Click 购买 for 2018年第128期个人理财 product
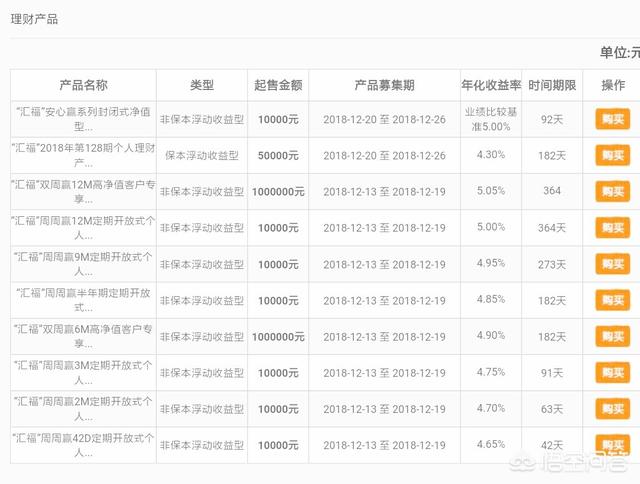The height and width of the screenshot is (484, 640). (x=613, y=155)
